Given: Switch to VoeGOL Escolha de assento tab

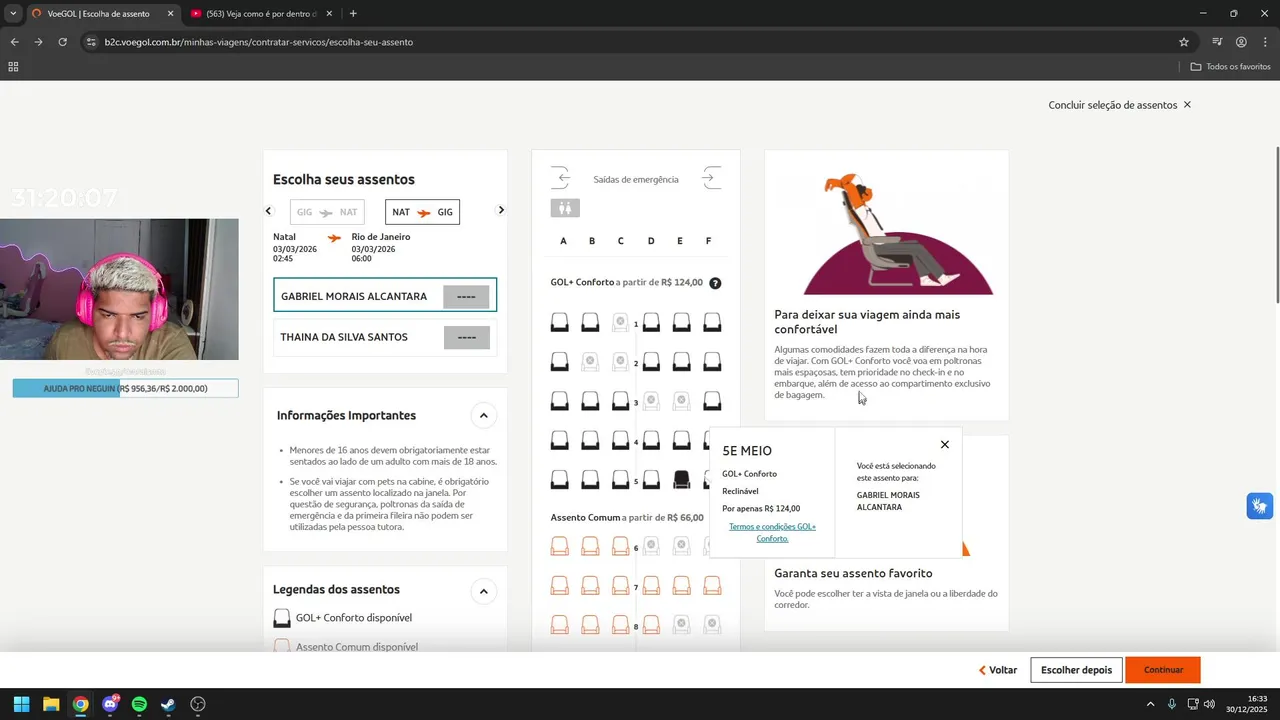Looking at the screenshot, I should pos(98,14).
